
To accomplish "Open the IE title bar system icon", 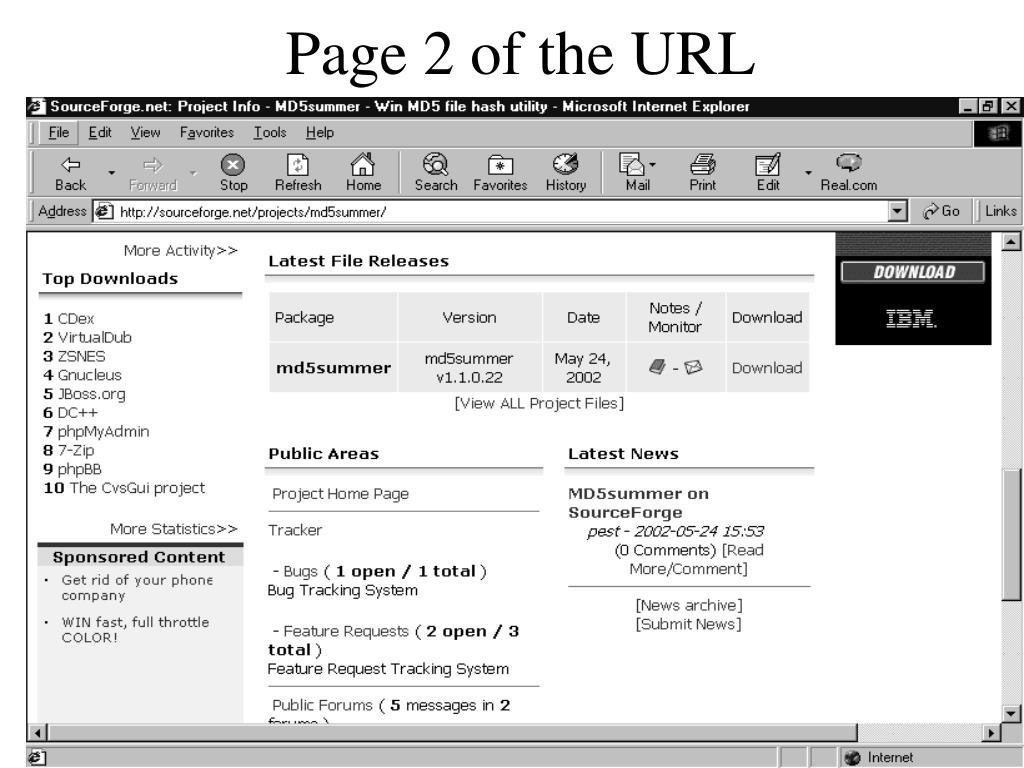I will click(x=37, y=106).
